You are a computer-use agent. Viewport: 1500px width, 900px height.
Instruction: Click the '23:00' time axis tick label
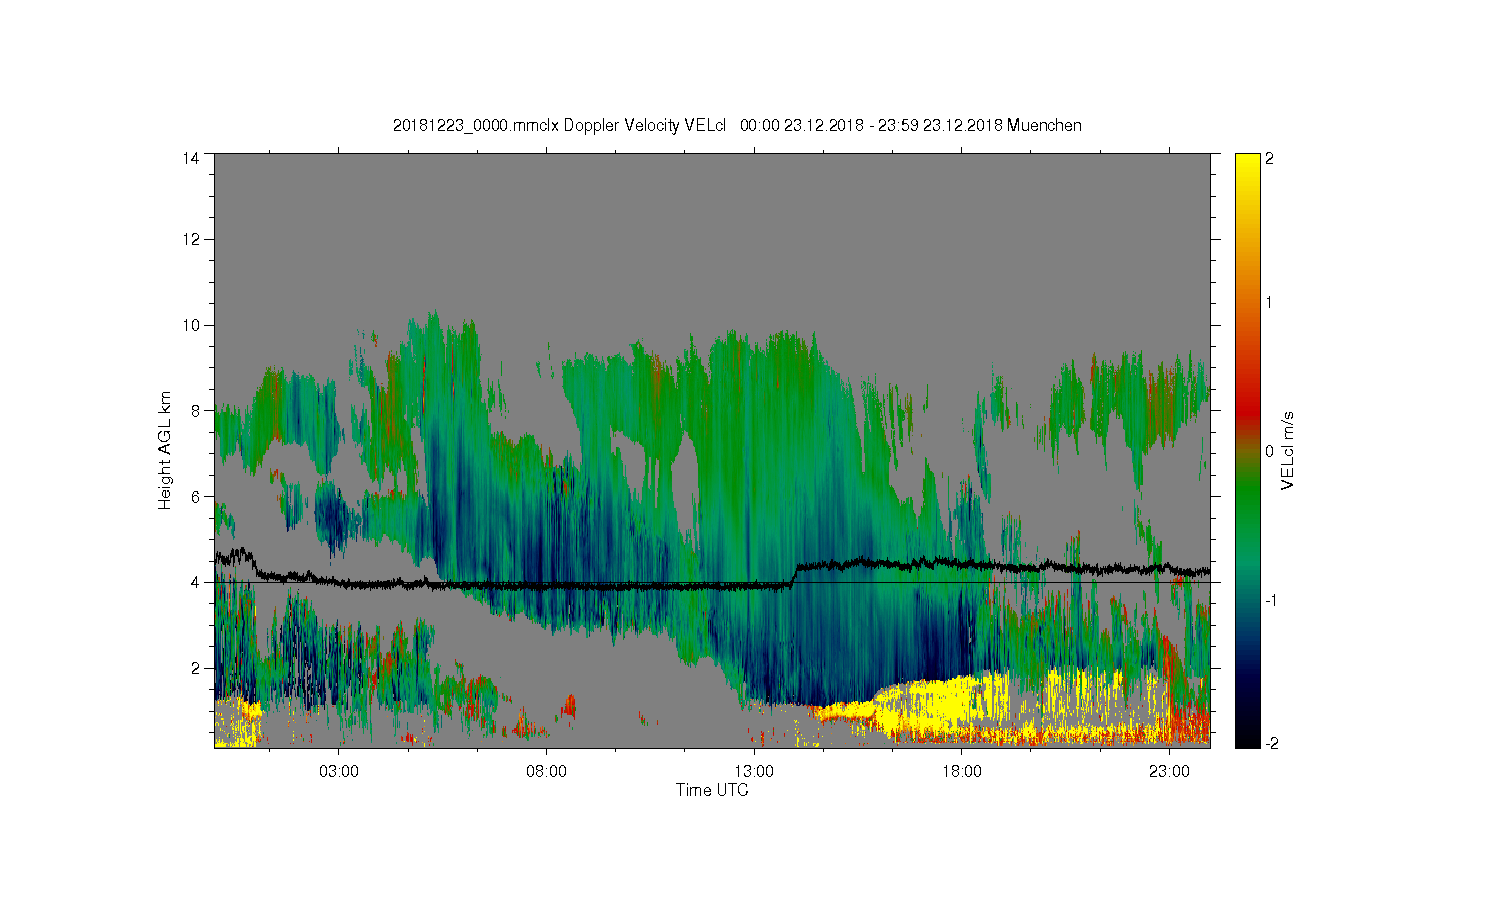click(1169, 772)
